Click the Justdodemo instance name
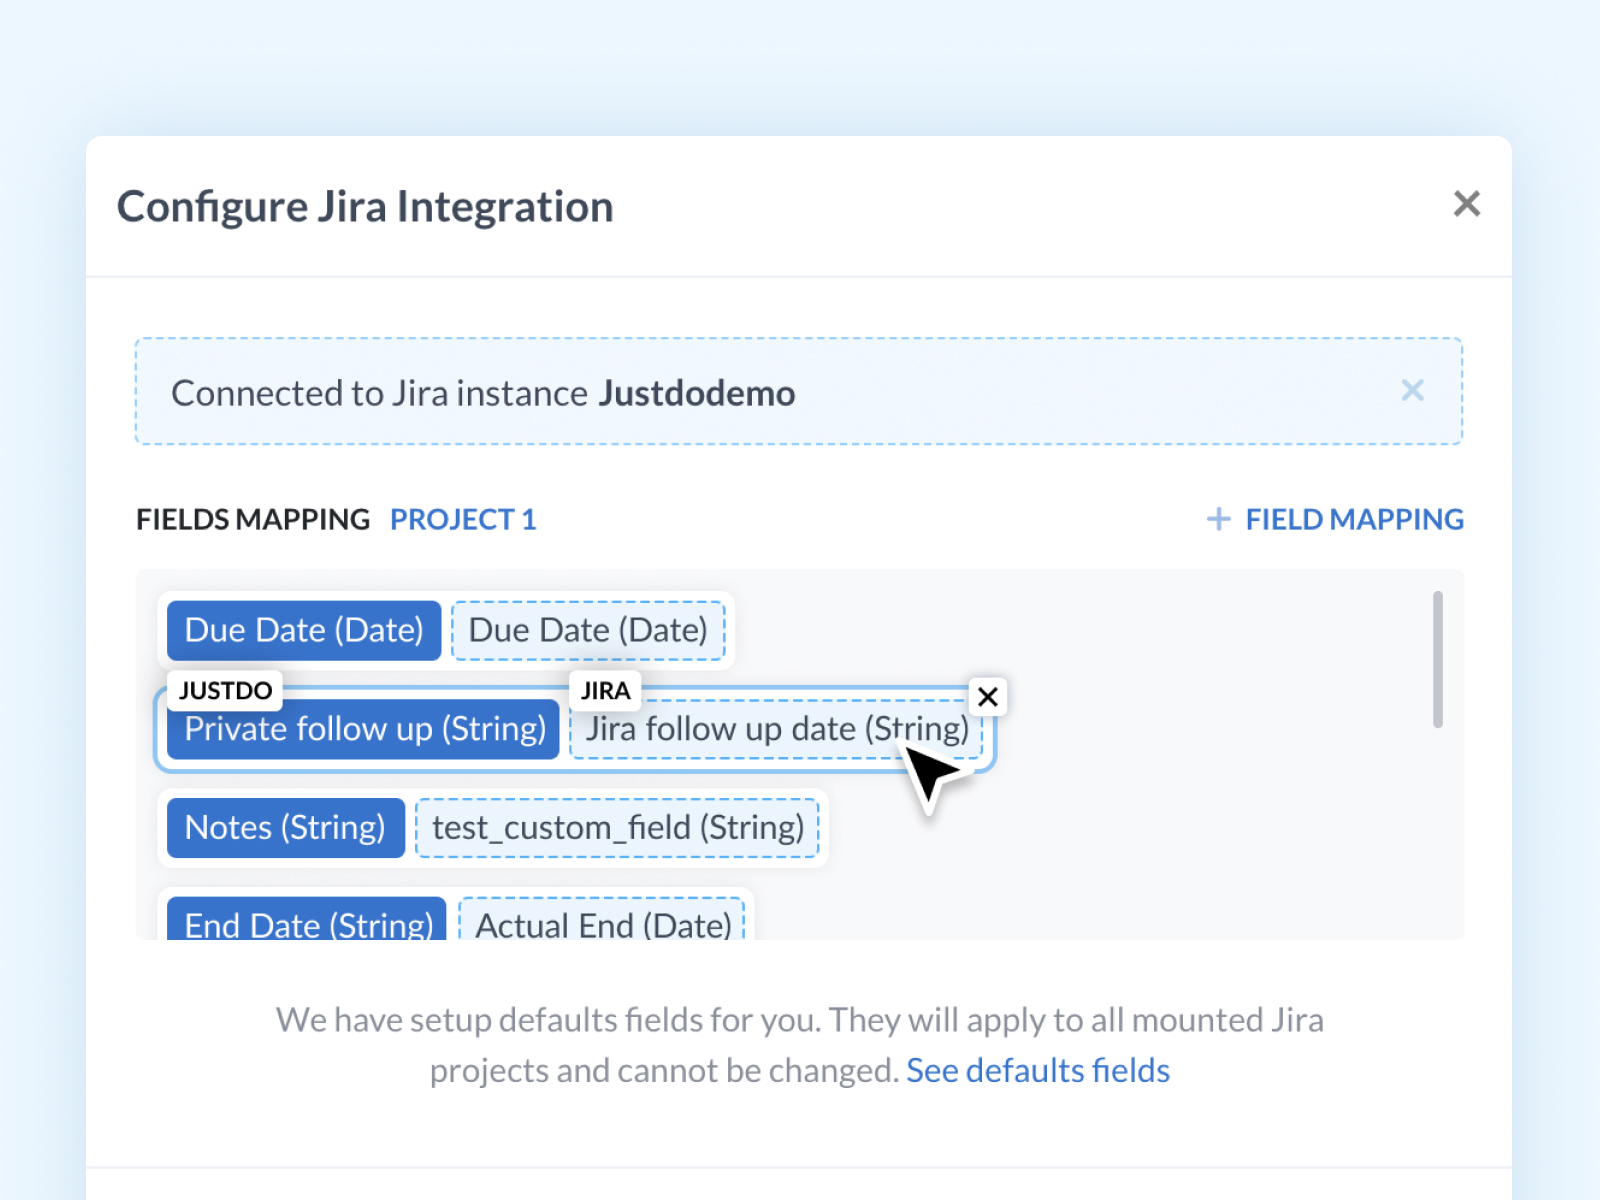This screenshot has width=1600, height=1200. pos(696,393)
